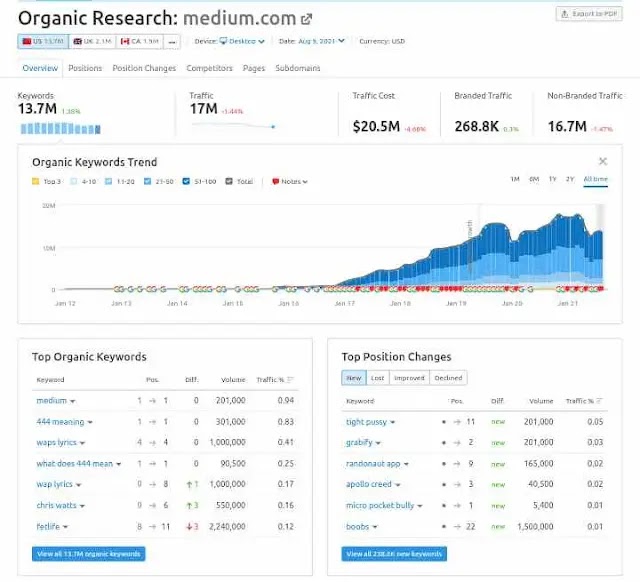Image resolution: width=640 pixels, height=582 pixels.
Task: Toggle 51-100 series checkbox
Action: pos(186,181)
